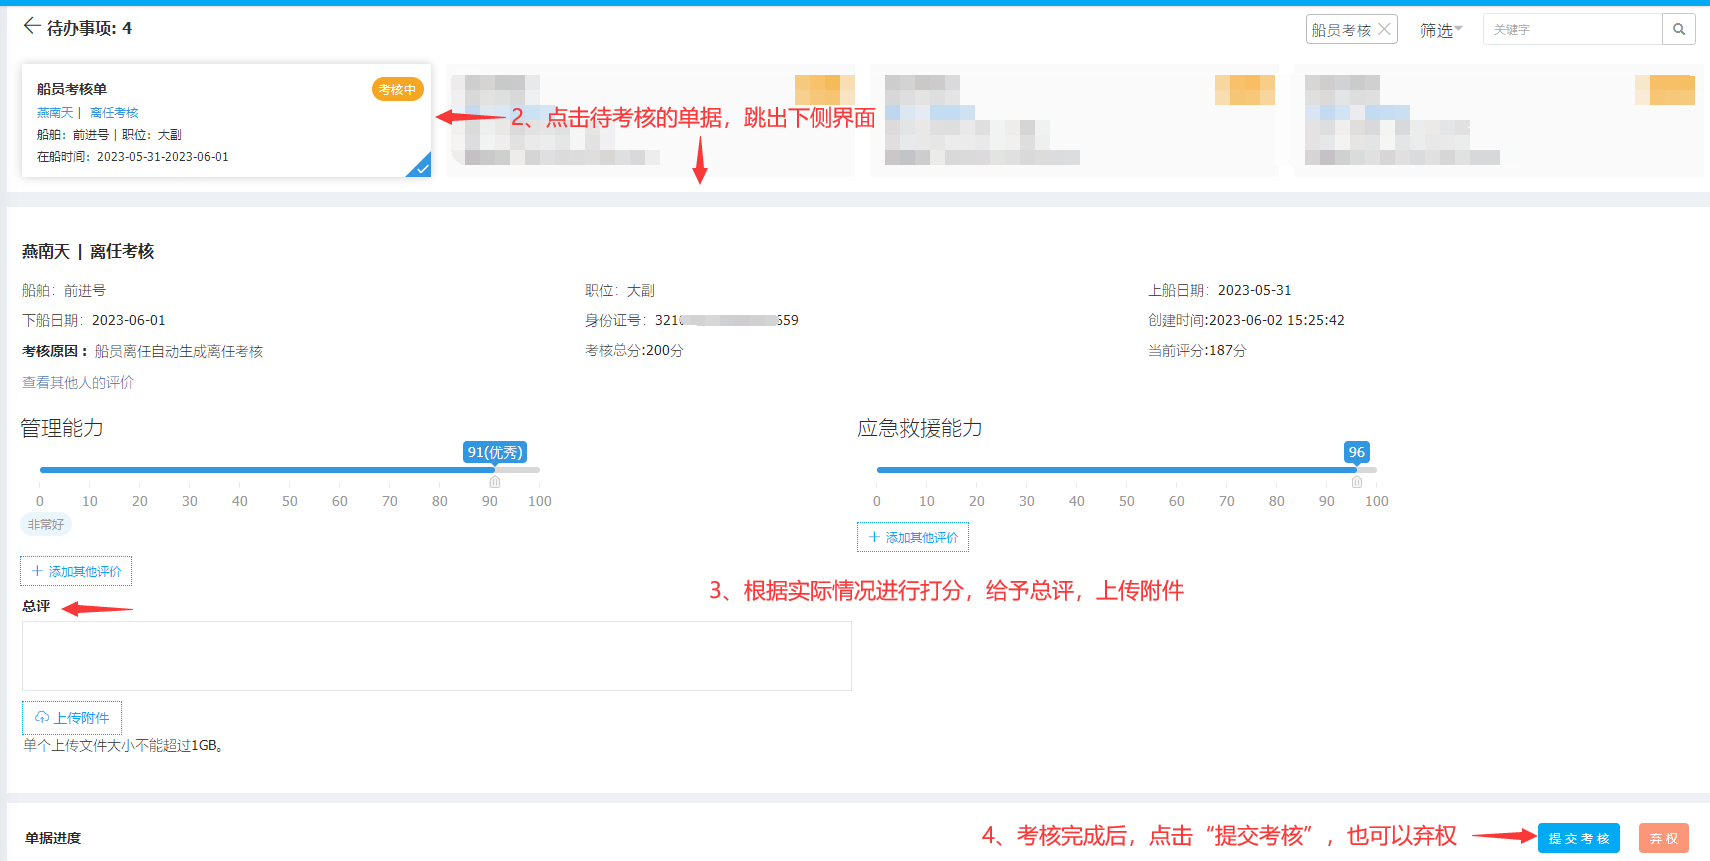
Task: Click the 考核总分:200分 text
Action: click(634, 350)
